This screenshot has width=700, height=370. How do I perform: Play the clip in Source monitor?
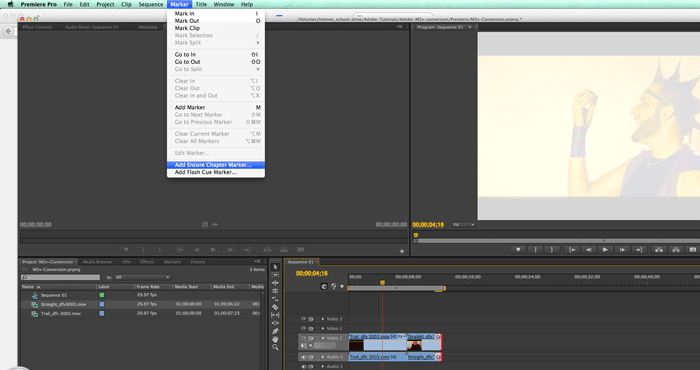tap(213, 250)
